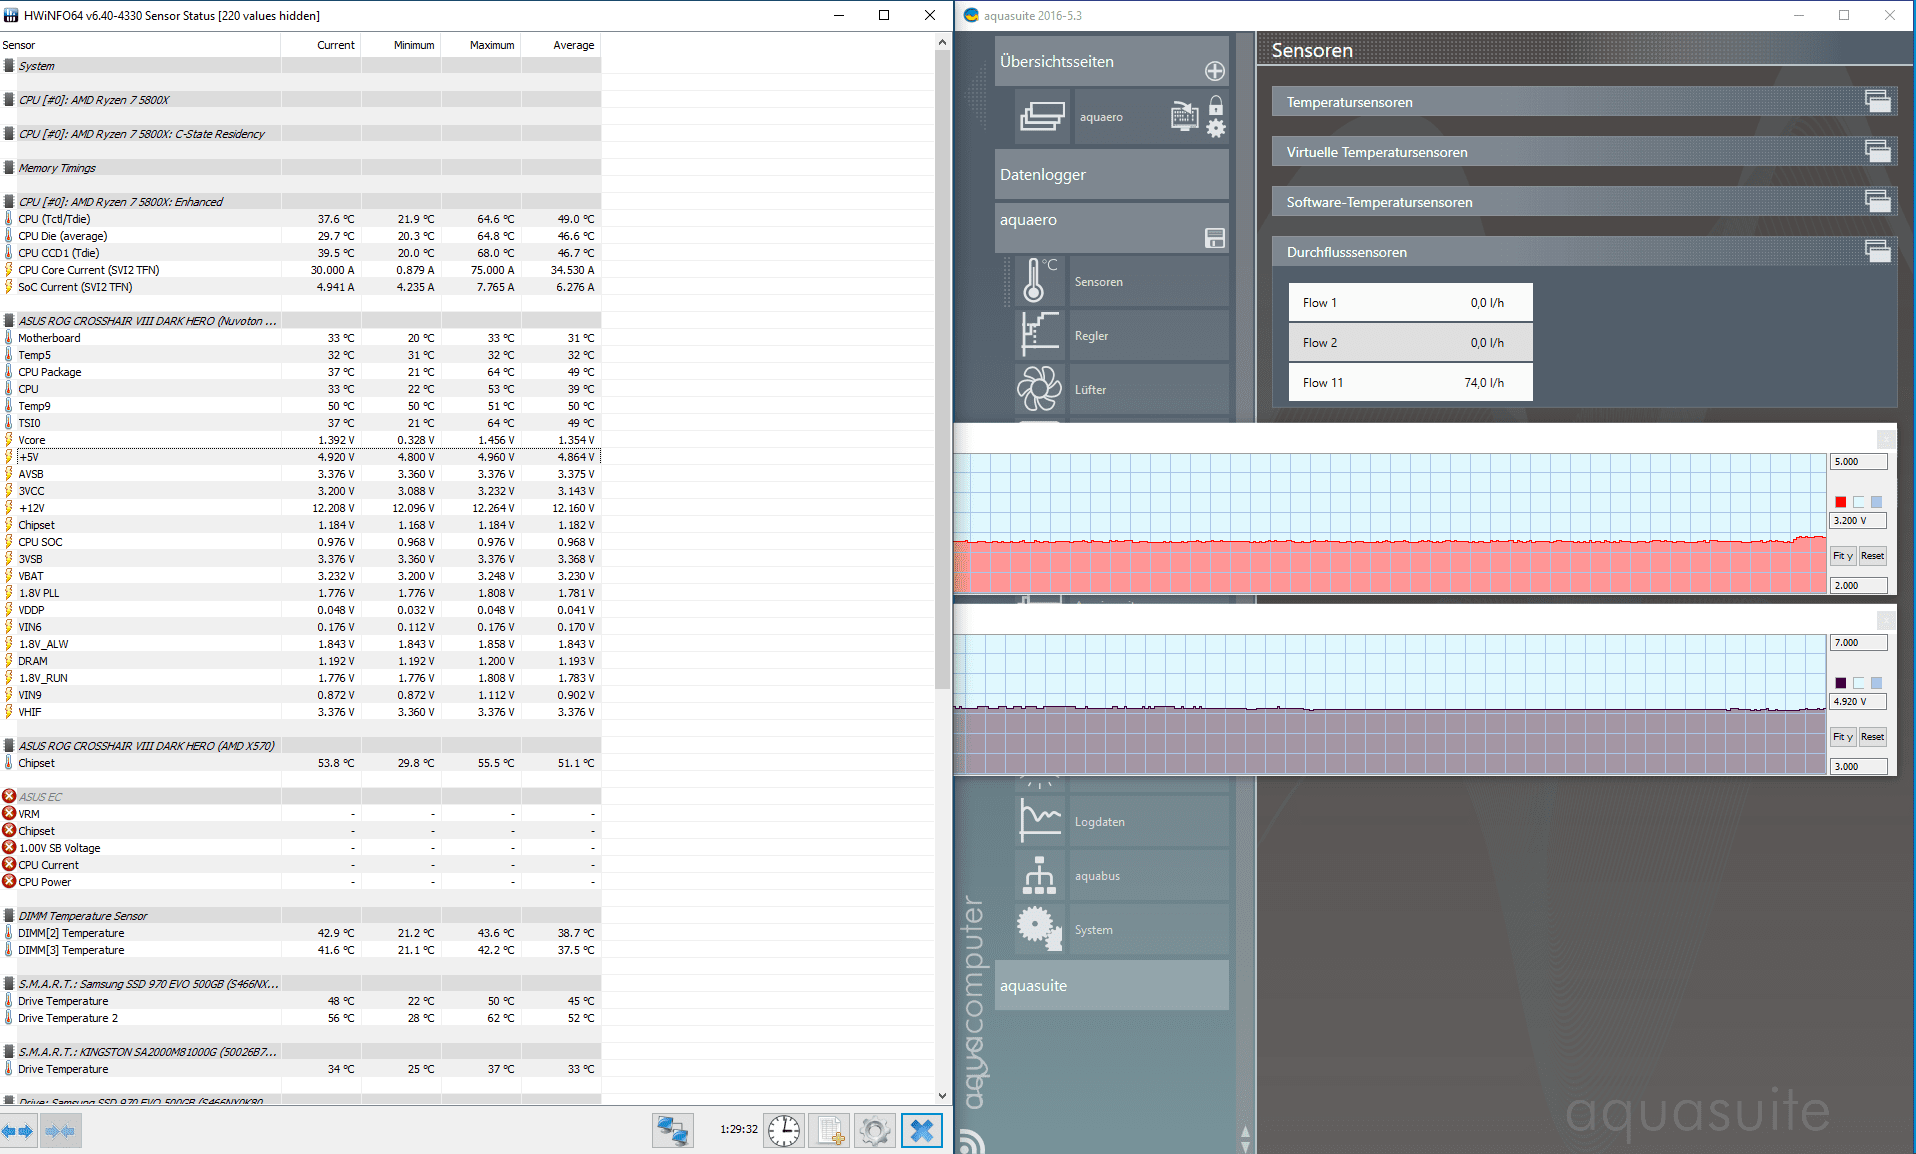The image size is (1916, 1154).
Task: Expand Virtuelle Temperatursensoren section icon
Action: click(1878, 151)
